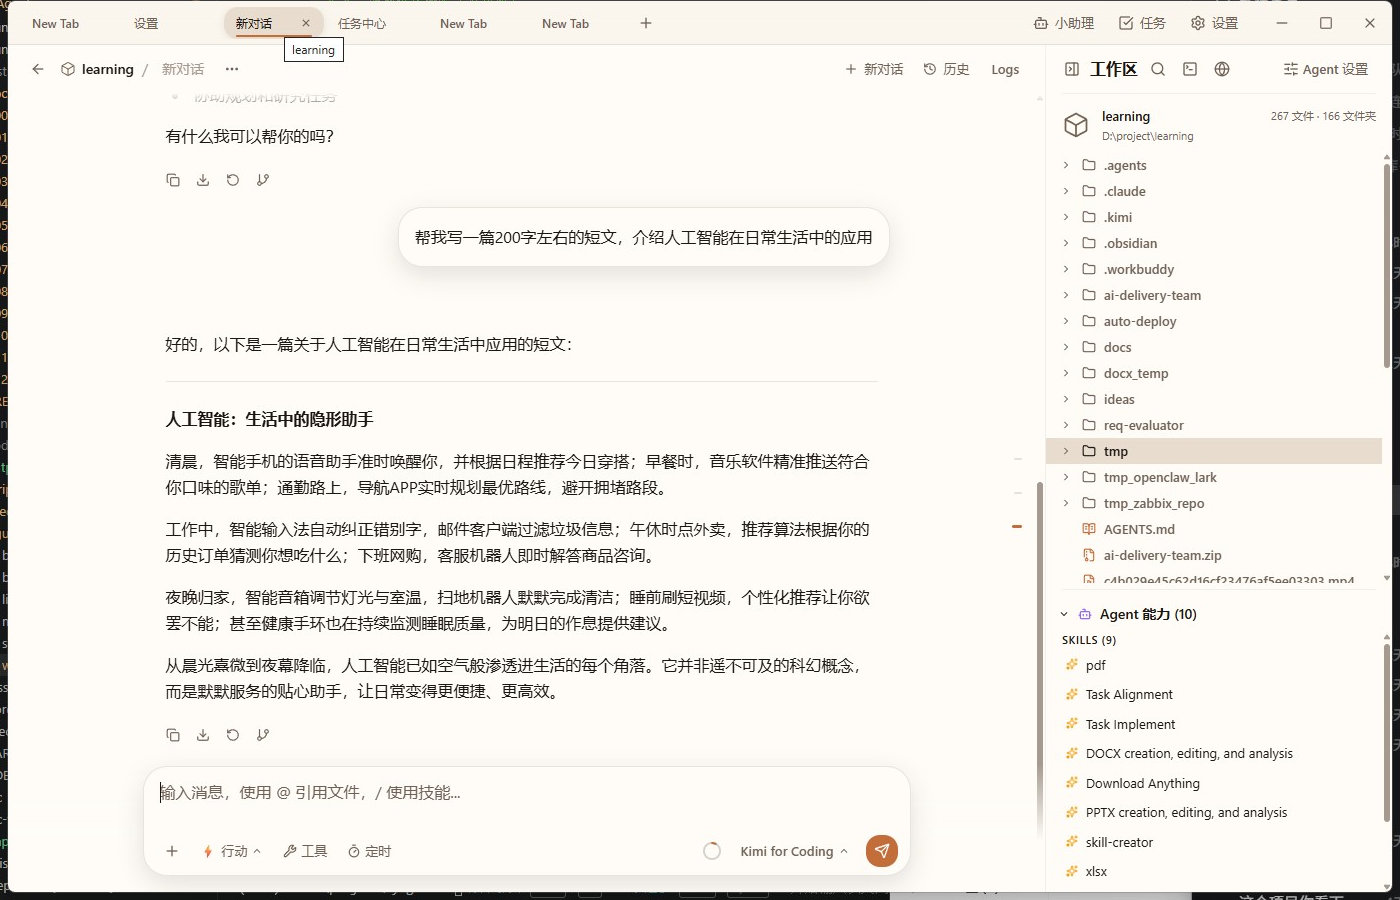Branch from the short essay reply
Viewport: 1400px width, 900px height.
point(263,735)
